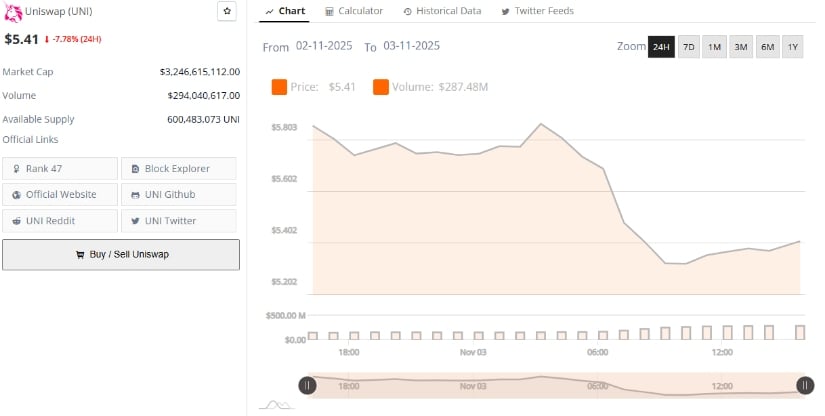Toggle the orange Price legend swatch
The image size is (825, 416).
click(279, 87)
